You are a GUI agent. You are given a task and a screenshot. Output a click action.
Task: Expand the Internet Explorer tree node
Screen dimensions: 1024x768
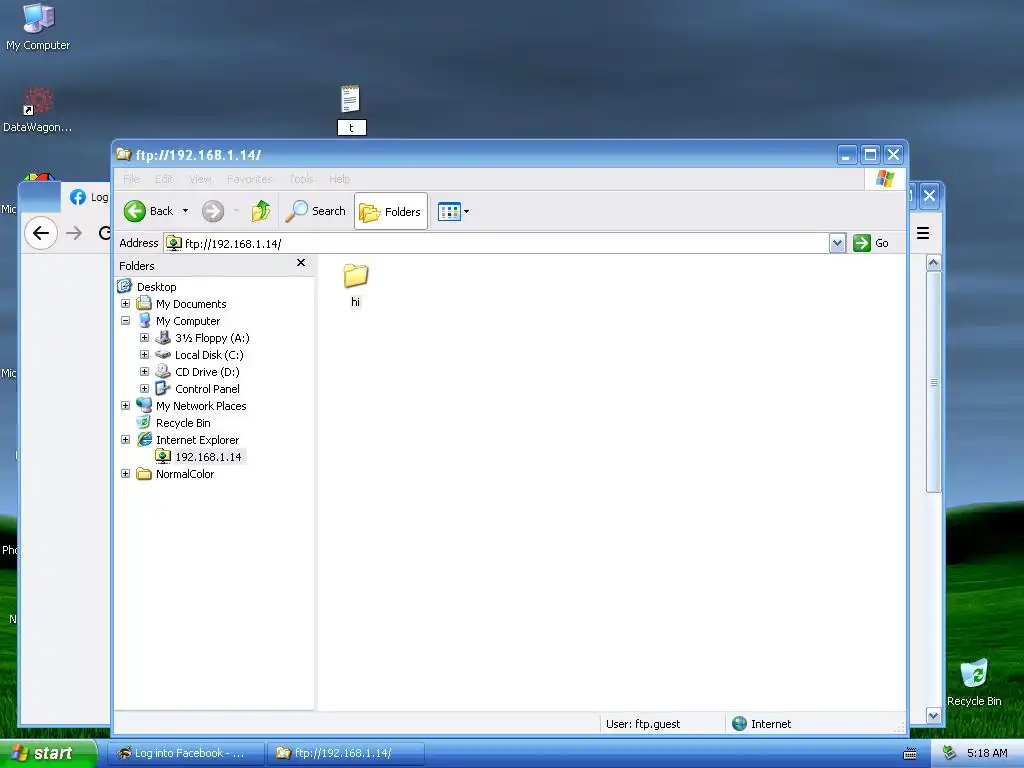pos(125,440)
